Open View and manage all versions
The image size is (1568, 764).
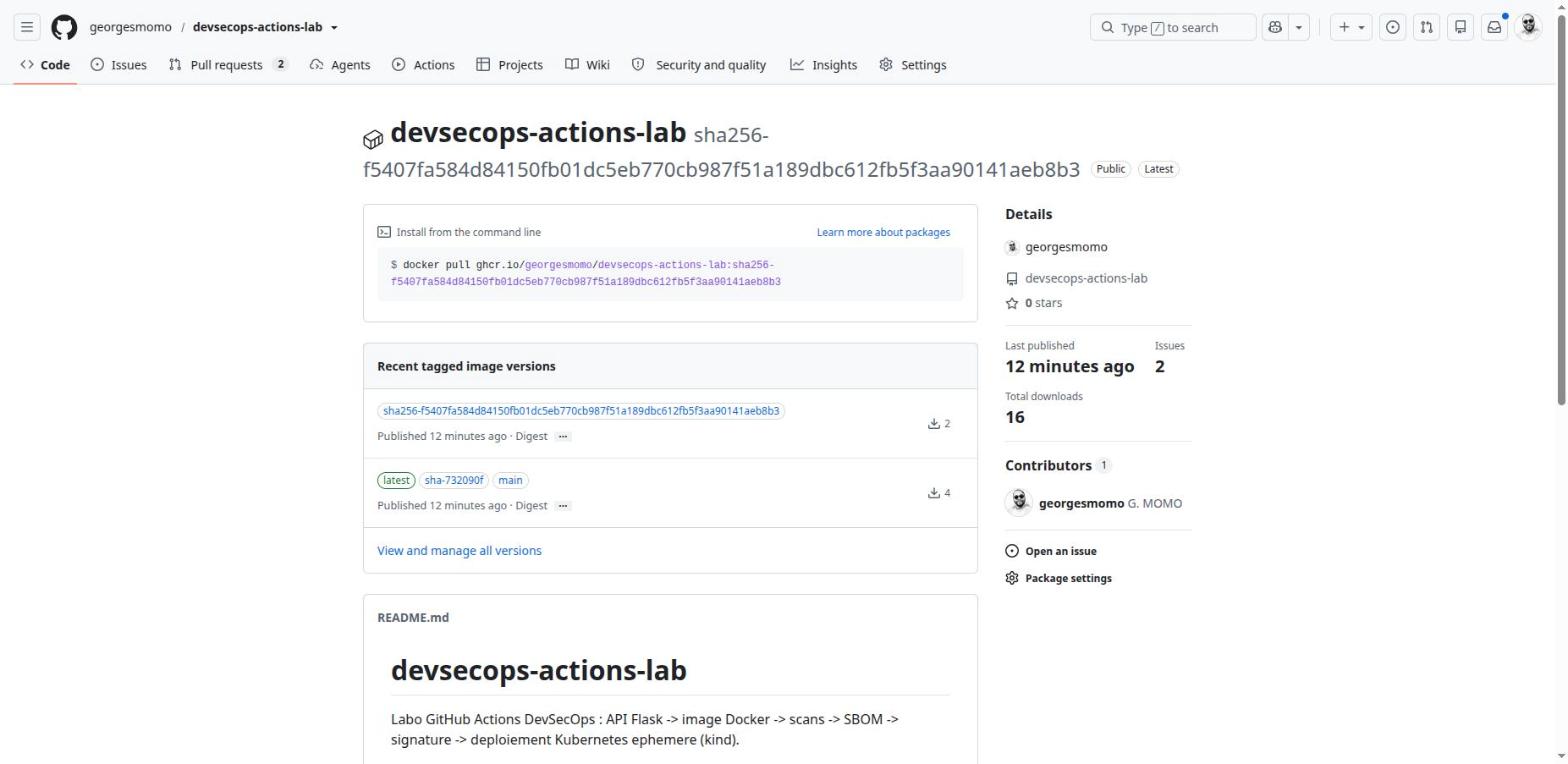pyautogui.click(x=459, y=551)
